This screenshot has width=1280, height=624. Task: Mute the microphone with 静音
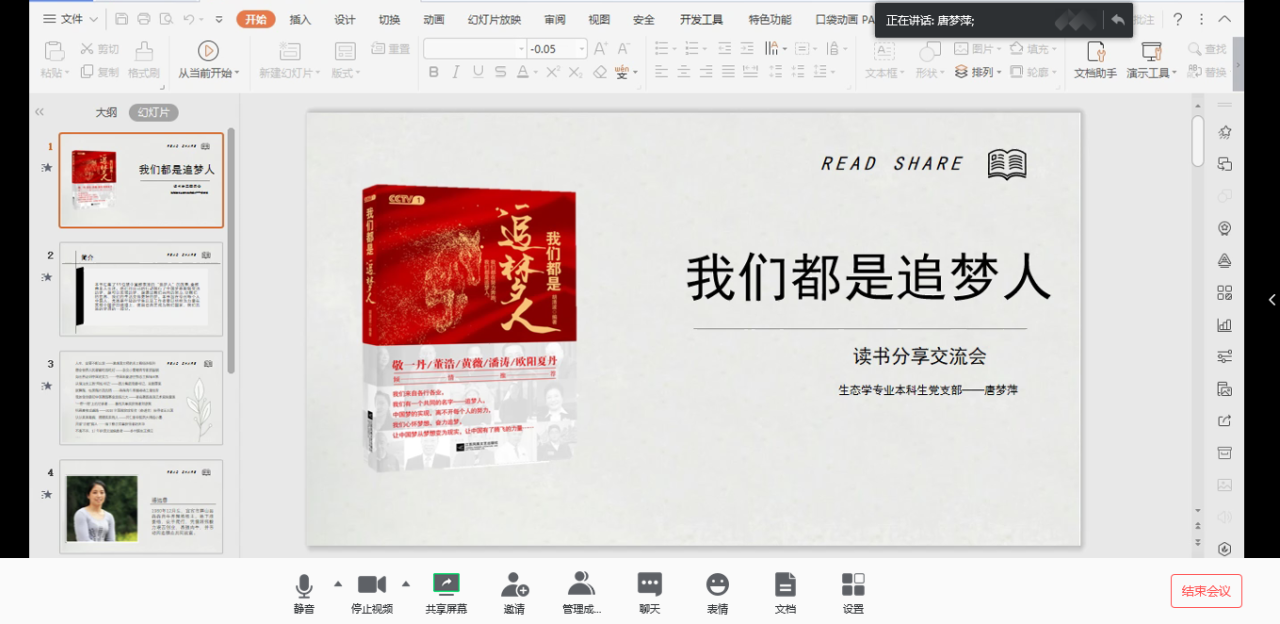pos(304,585)
